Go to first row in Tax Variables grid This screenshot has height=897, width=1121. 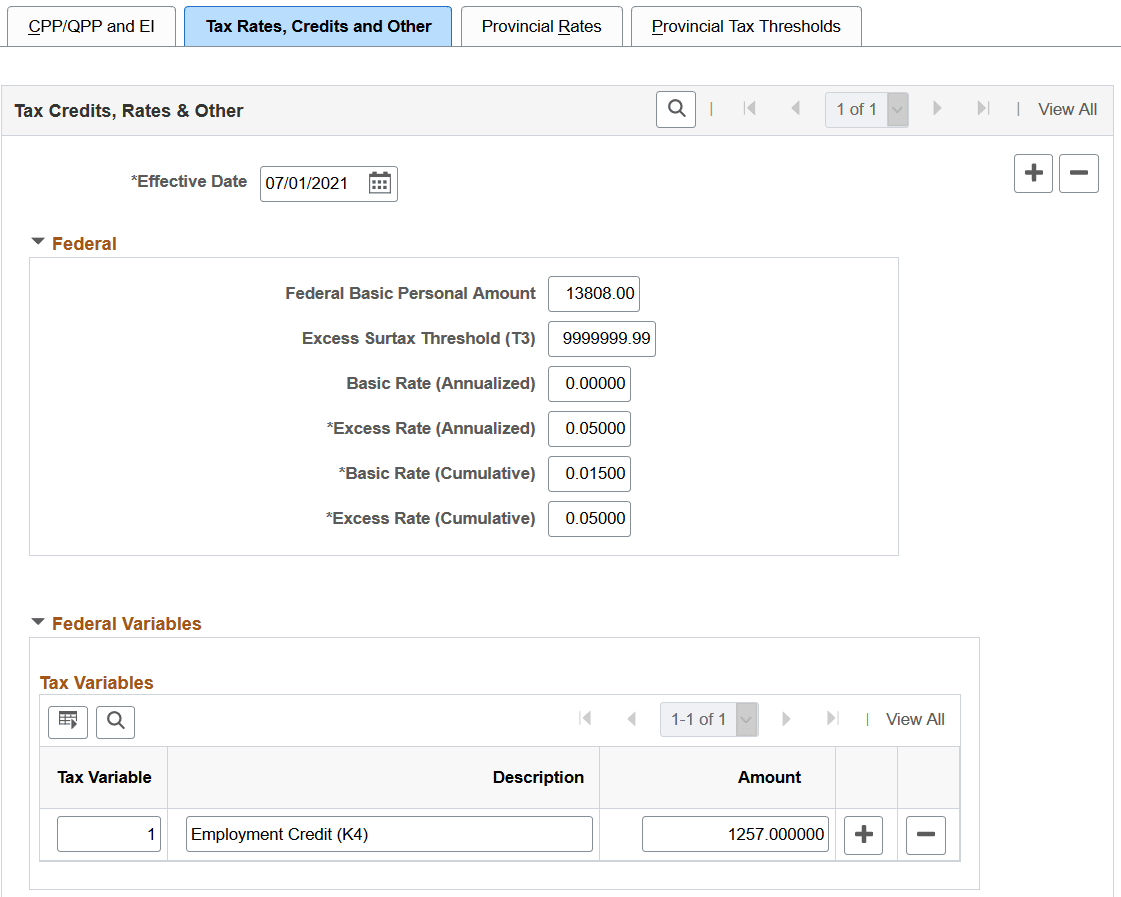pyautogui.click(x=585, y=718)
